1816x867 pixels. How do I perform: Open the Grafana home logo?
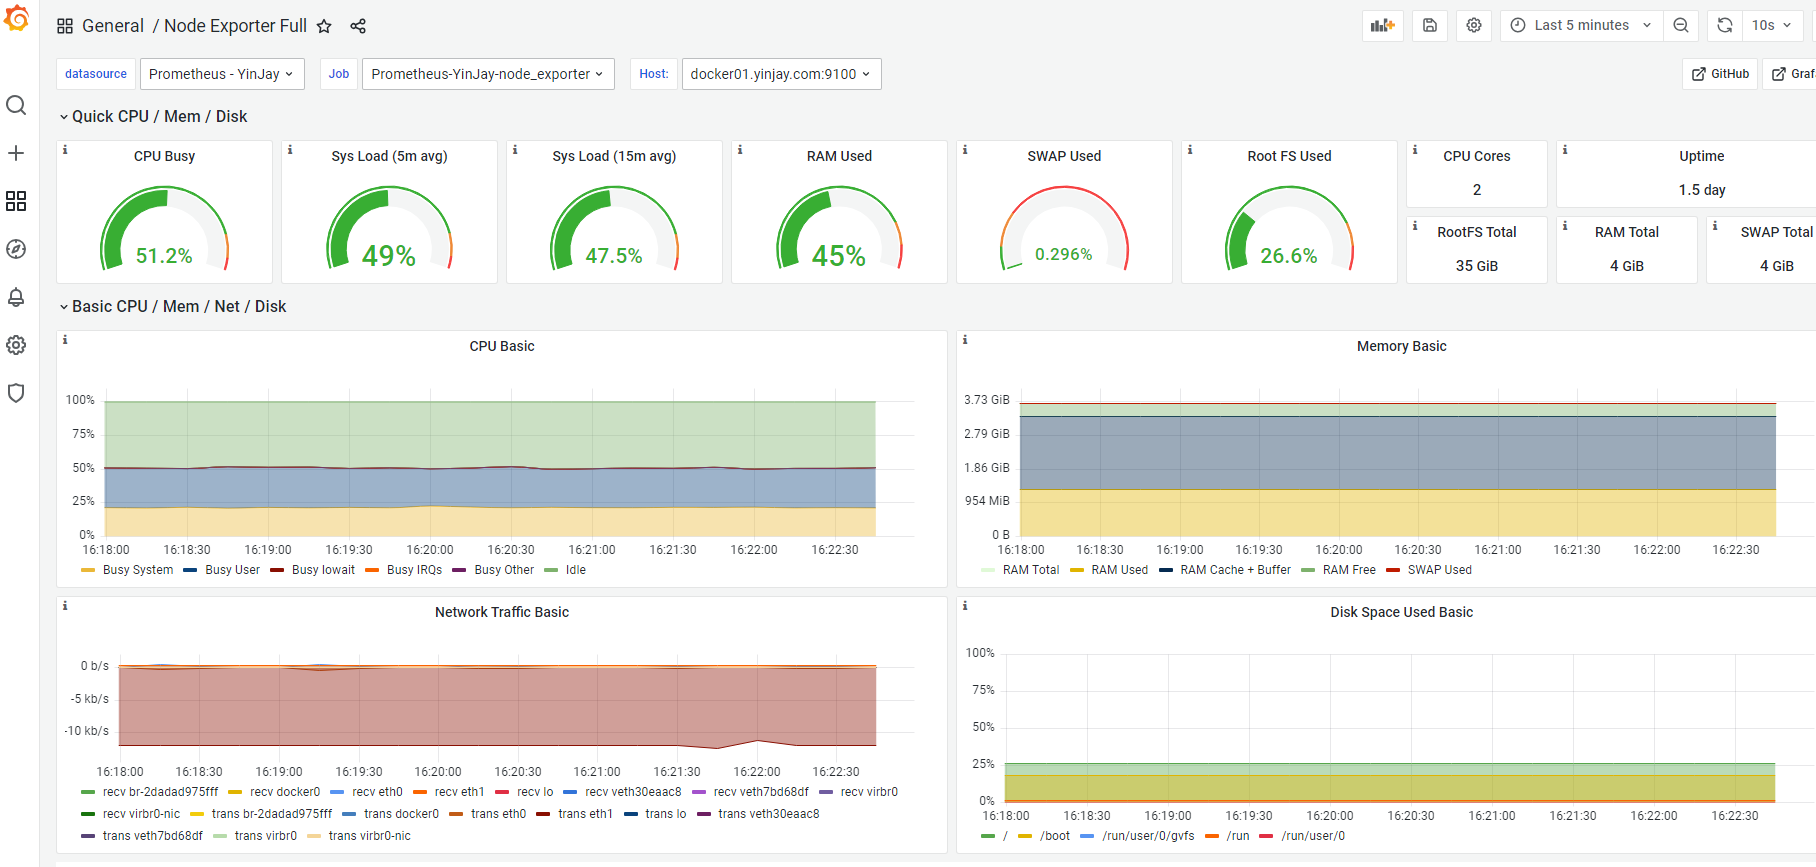click(x=17, y=18)
